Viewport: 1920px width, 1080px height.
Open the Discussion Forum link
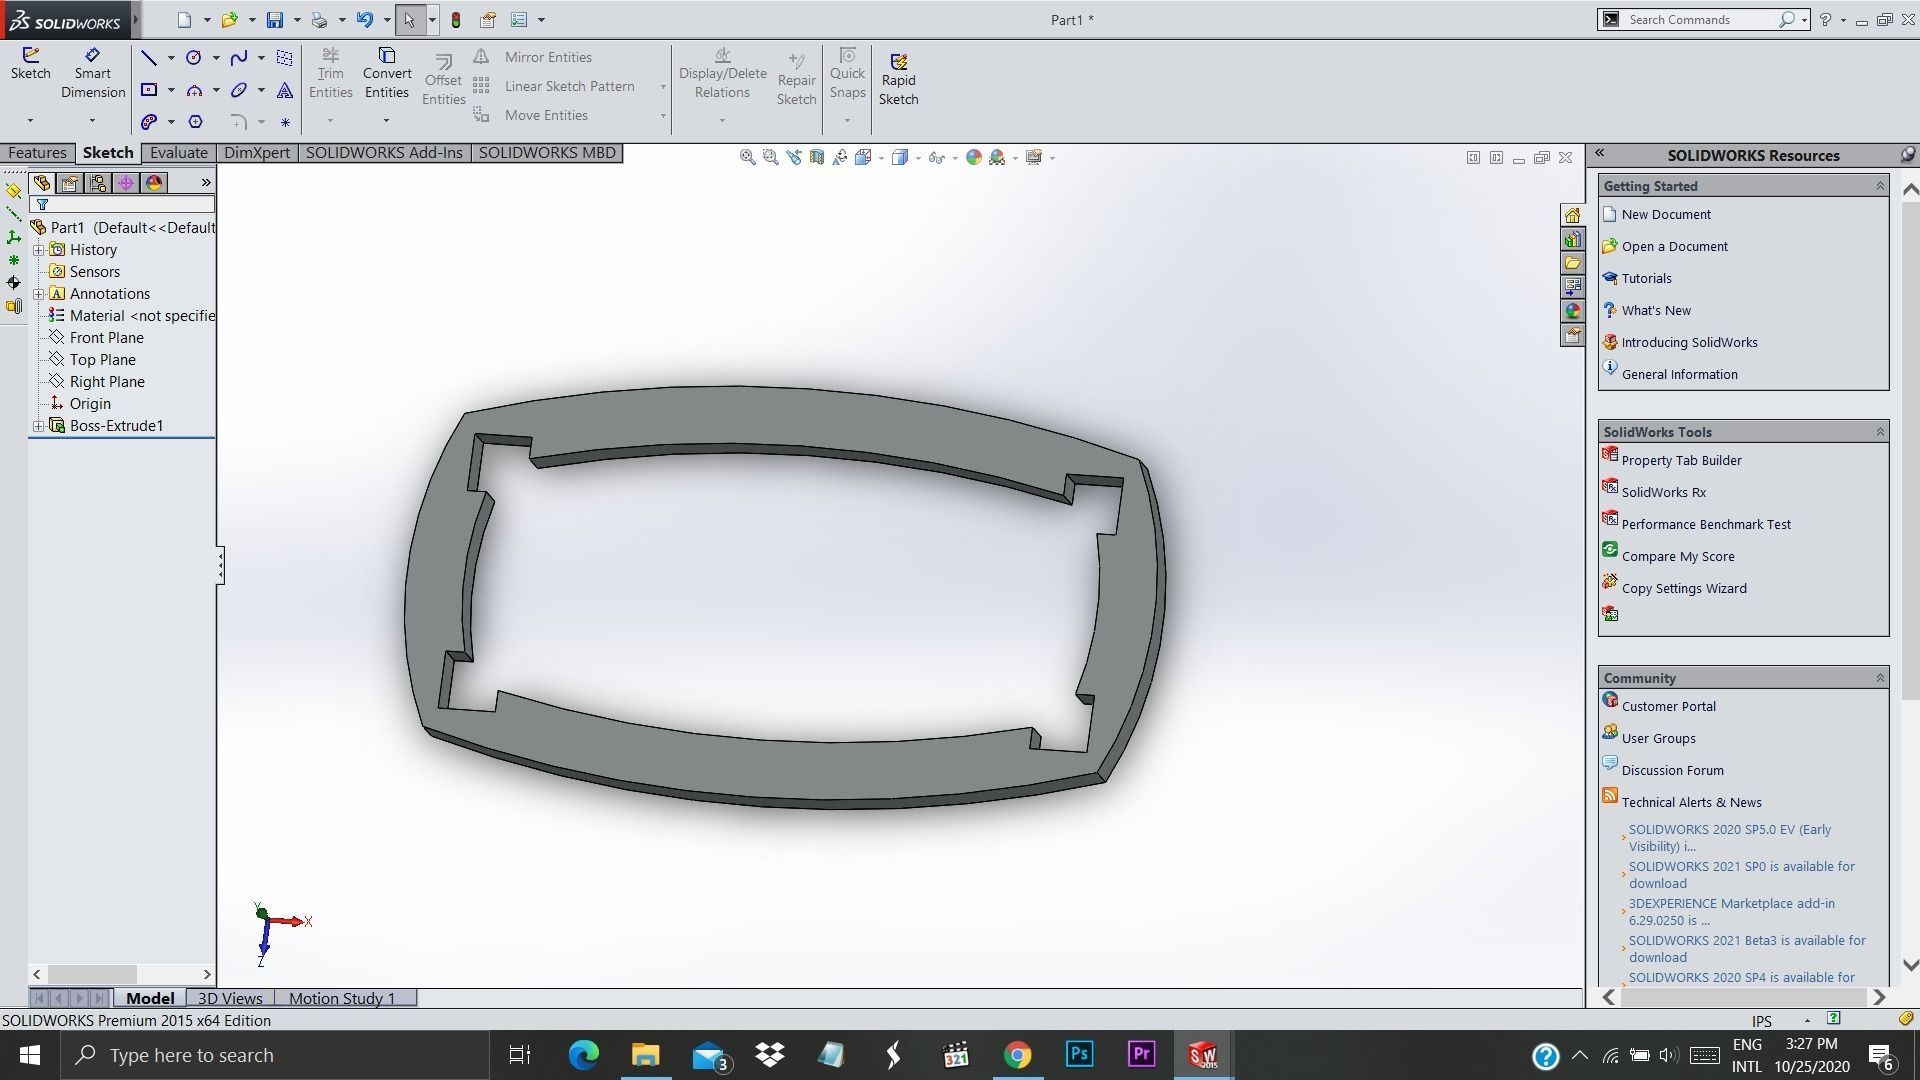pos(1672,770)
